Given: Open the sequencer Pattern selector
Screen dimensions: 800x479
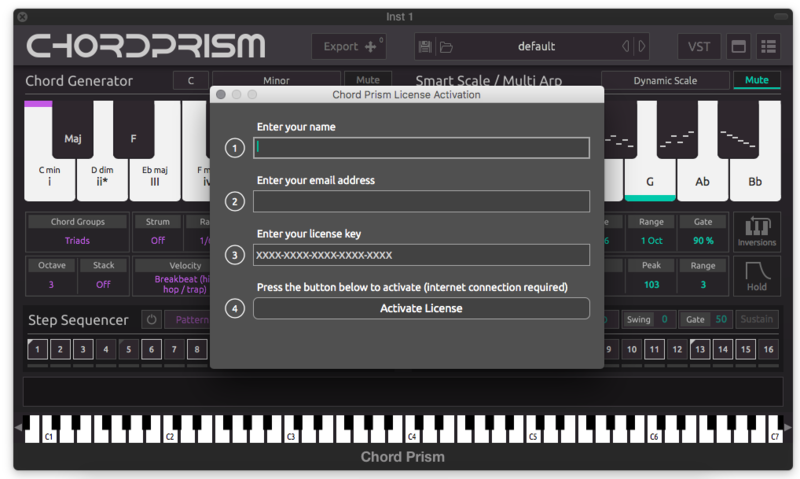Looking at the screenshot, I should point(188,319).
